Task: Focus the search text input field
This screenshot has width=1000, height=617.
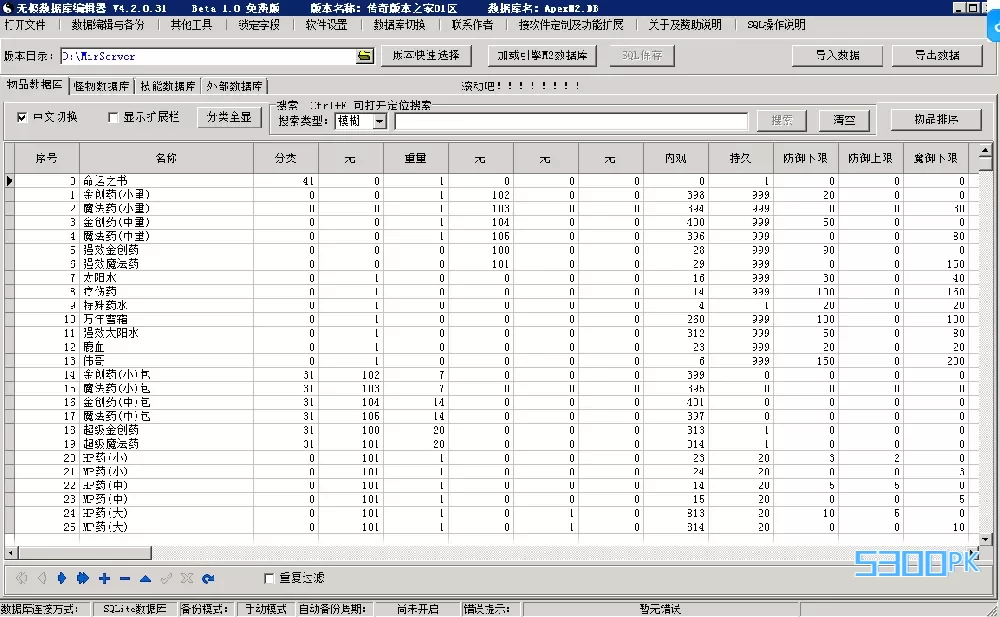Action: pos(571,121)
